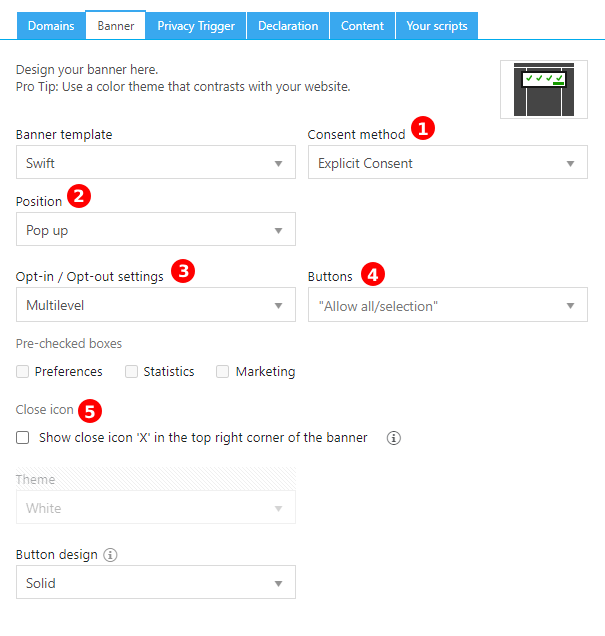
Task: Go to the Your scripts tab
Action: pos(436,26)
